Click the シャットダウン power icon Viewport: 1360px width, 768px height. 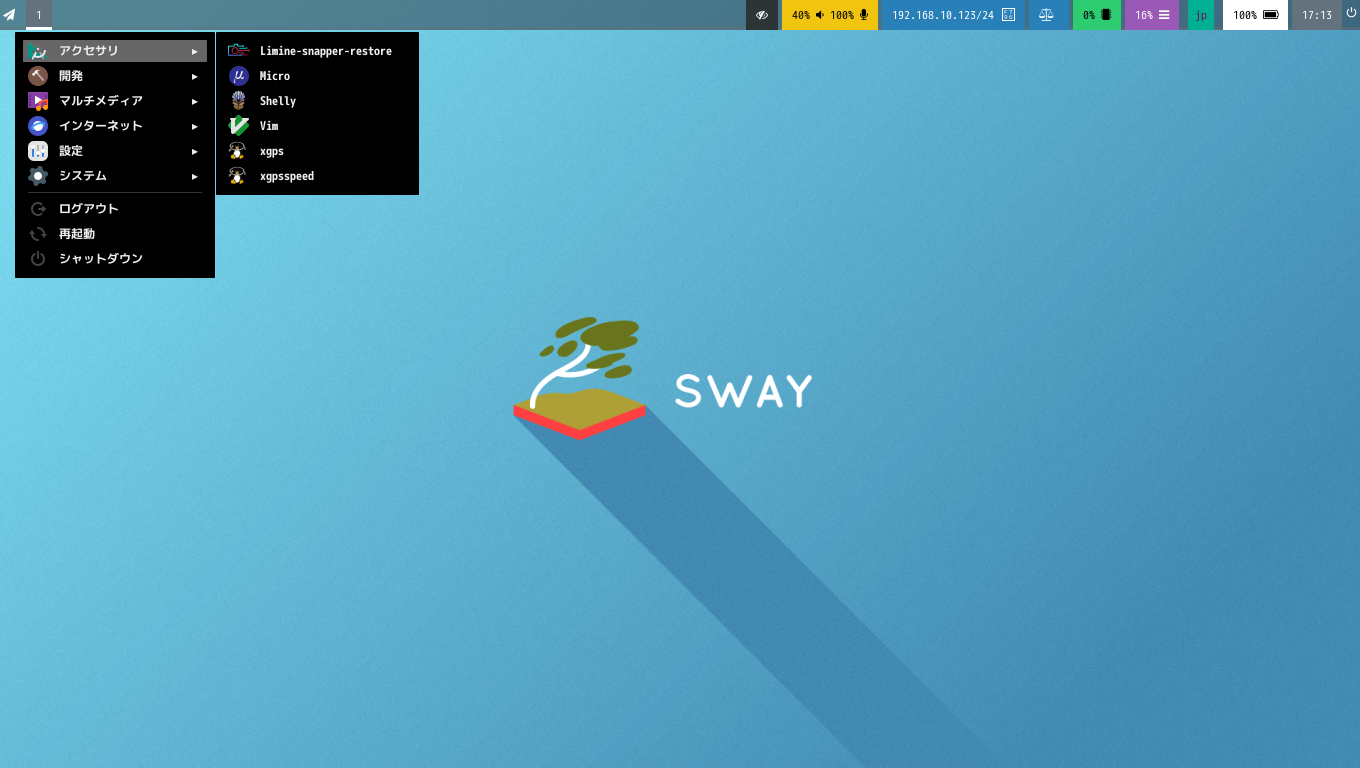point(38,259)
